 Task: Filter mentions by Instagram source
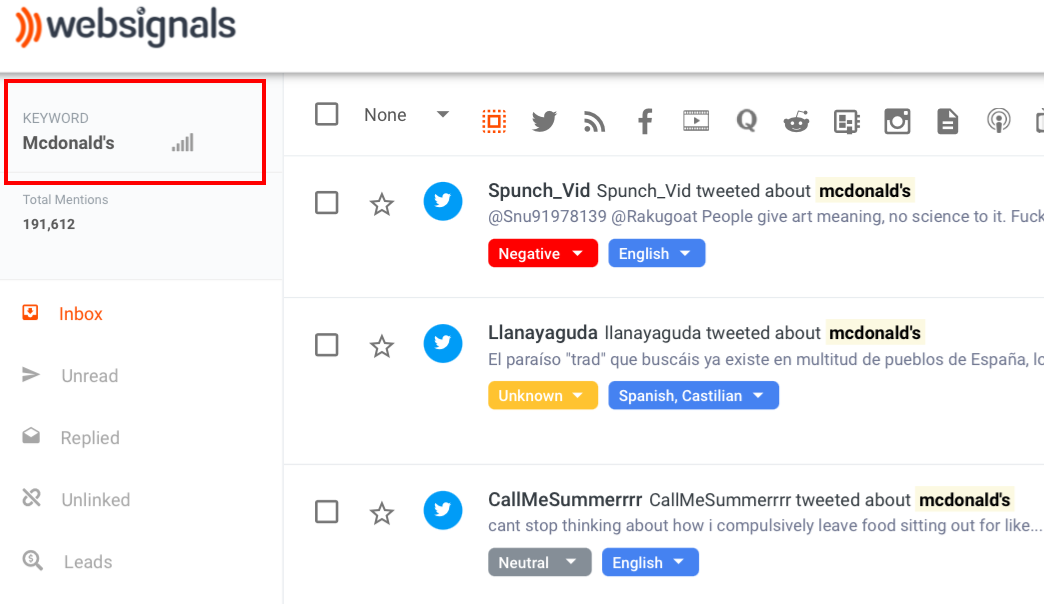click(897, 121)
